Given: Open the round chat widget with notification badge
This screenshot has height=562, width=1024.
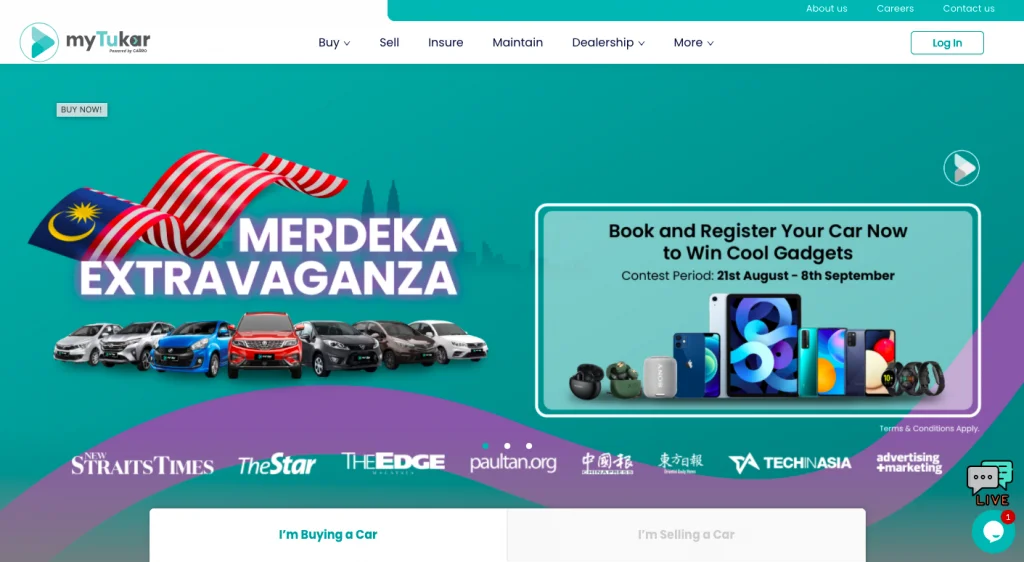Looking at the screenshot, I should (993, 531).
